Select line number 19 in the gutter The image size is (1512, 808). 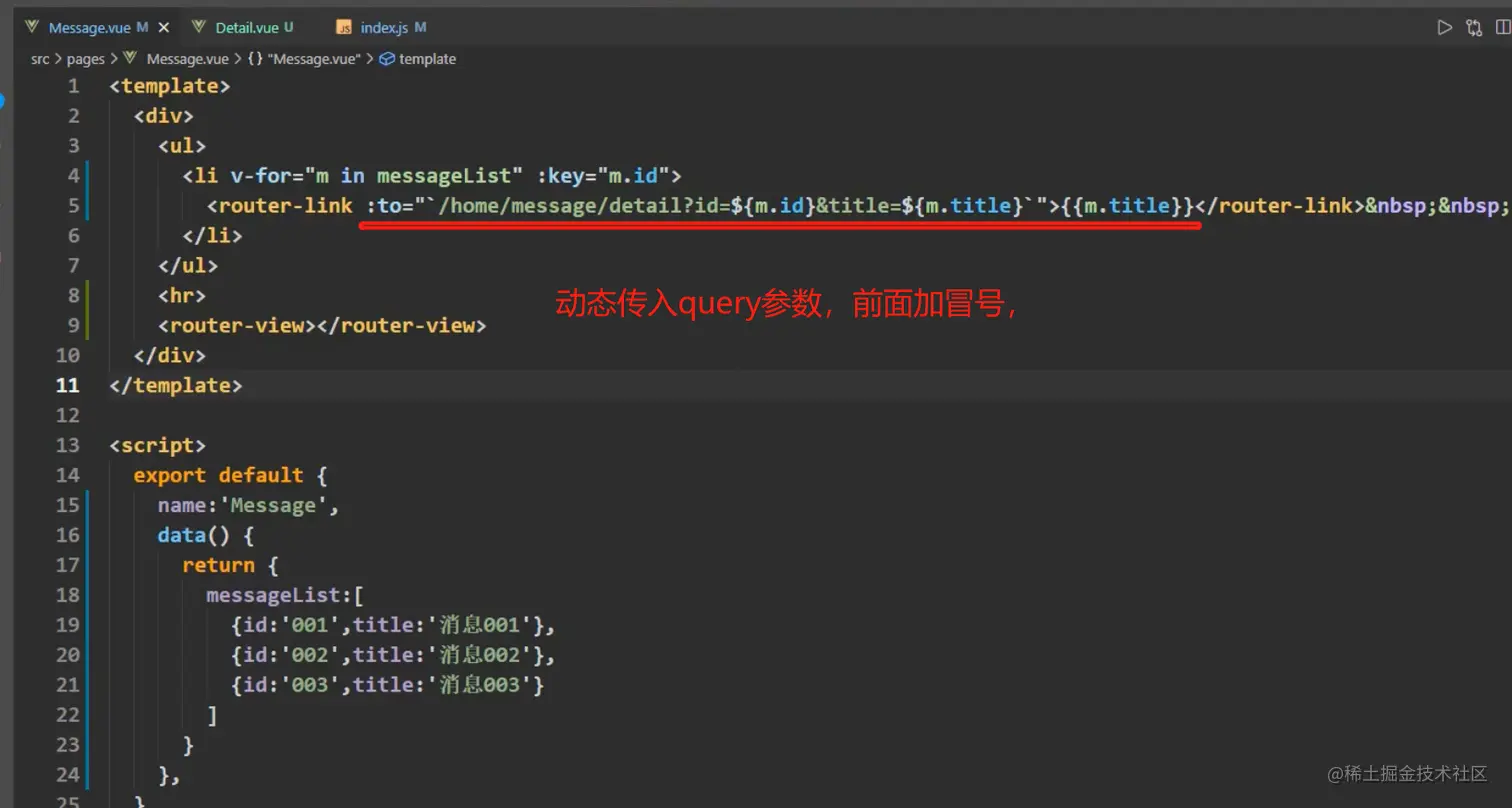click(68, 625)
